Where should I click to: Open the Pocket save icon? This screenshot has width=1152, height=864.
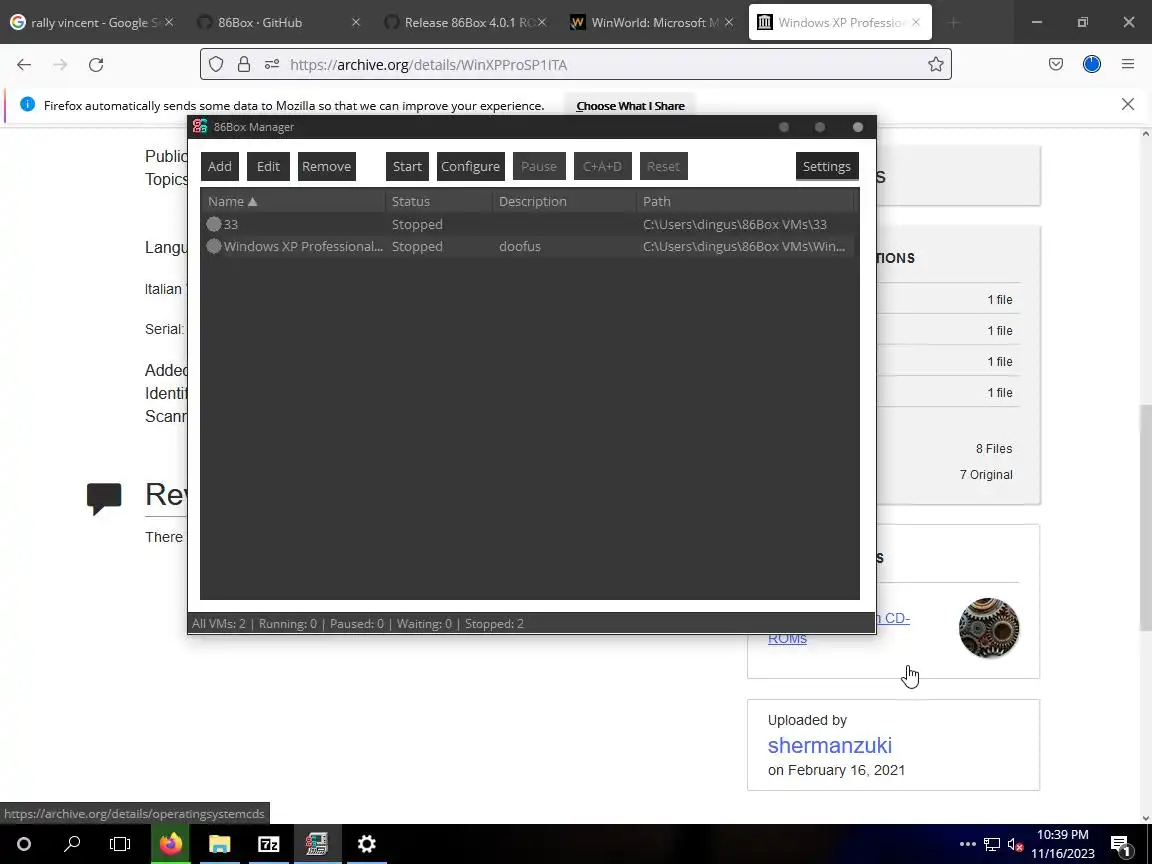1056,65
